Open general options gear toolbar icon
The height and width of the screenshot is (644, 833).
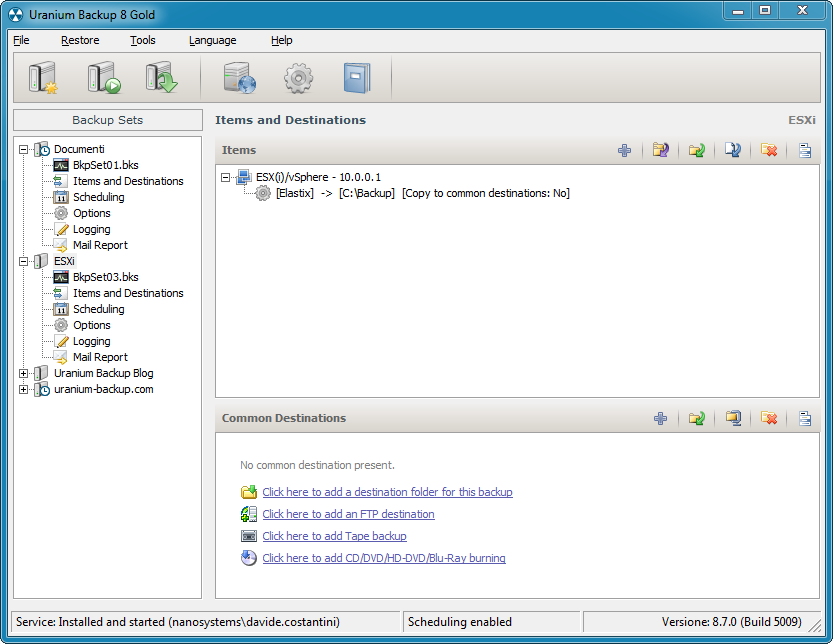[299, 79]
